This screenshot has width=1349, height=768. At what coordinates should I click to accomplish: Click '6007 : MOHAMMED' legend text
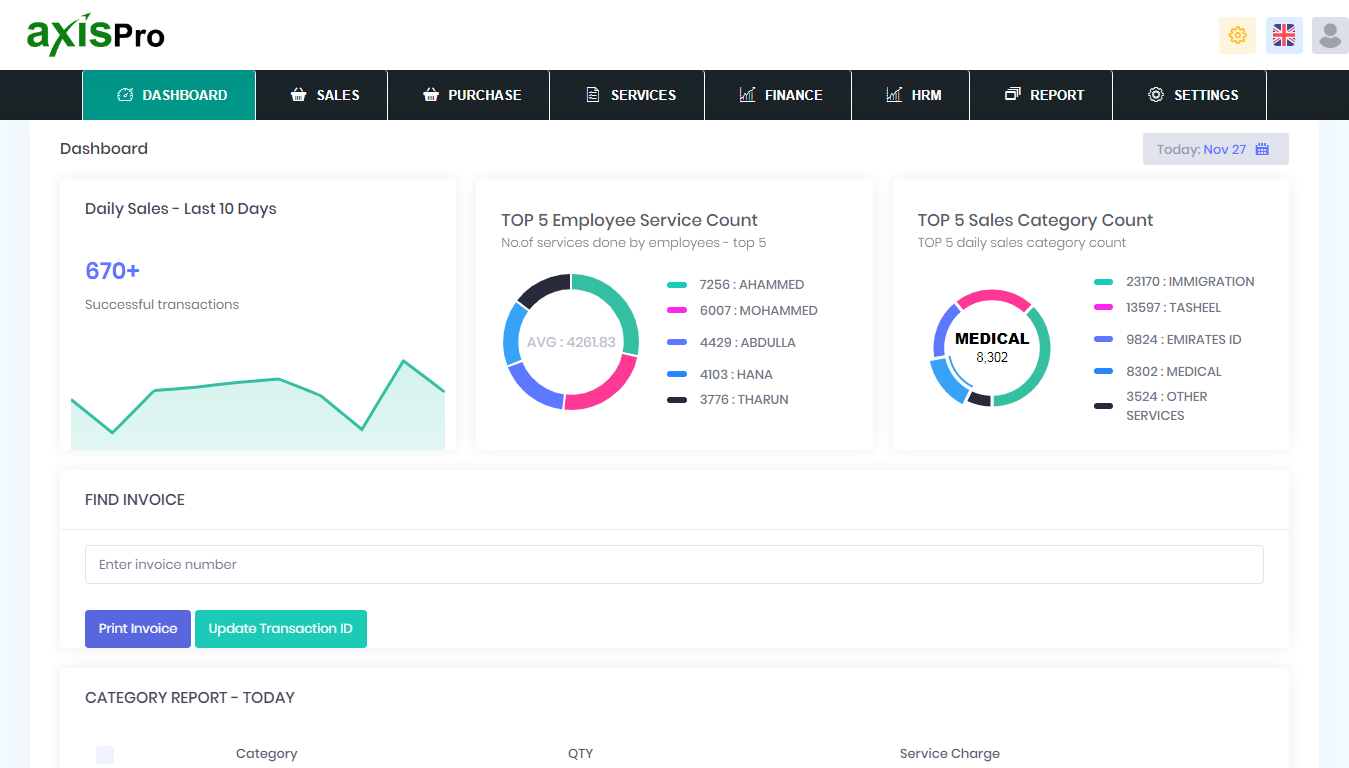(759, 311)
